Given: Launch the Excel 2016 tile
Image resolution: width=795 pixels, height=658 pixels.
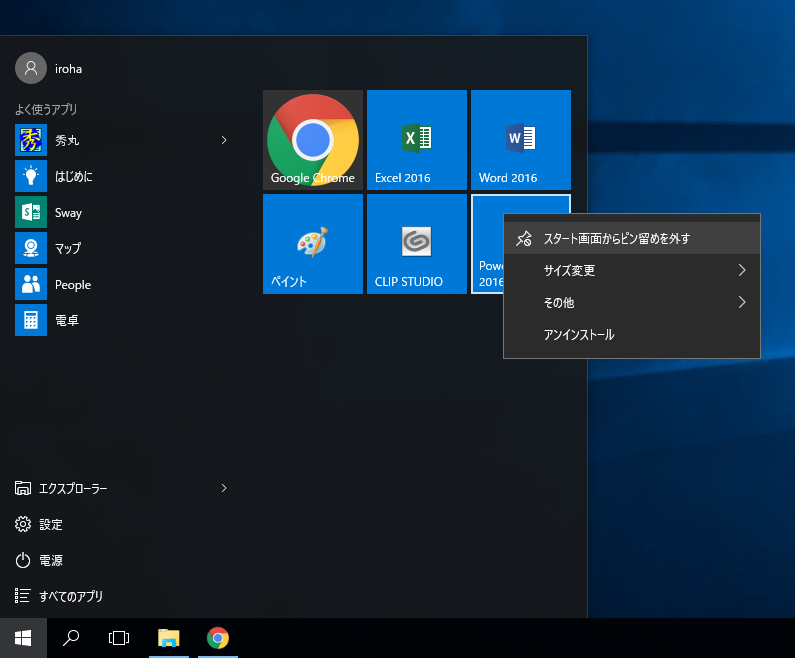Looking at the screenshot, I should (416, 140).
